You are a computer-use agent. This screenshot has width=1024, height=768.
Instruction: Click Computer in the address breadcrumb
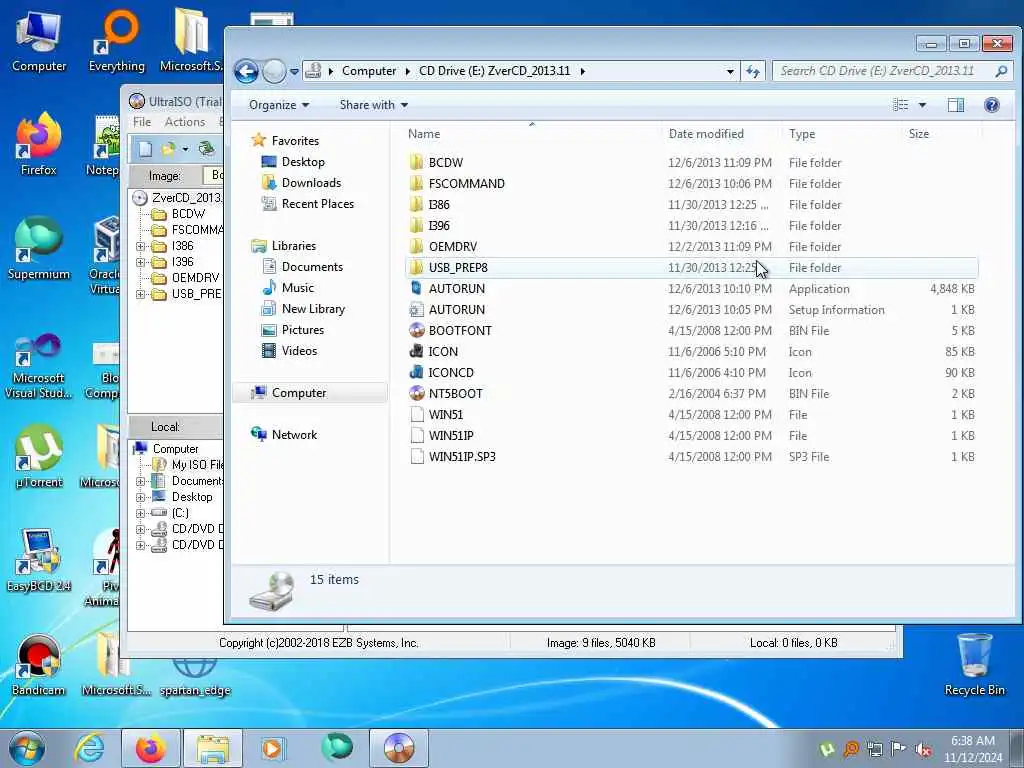click(x=369, y=71)
